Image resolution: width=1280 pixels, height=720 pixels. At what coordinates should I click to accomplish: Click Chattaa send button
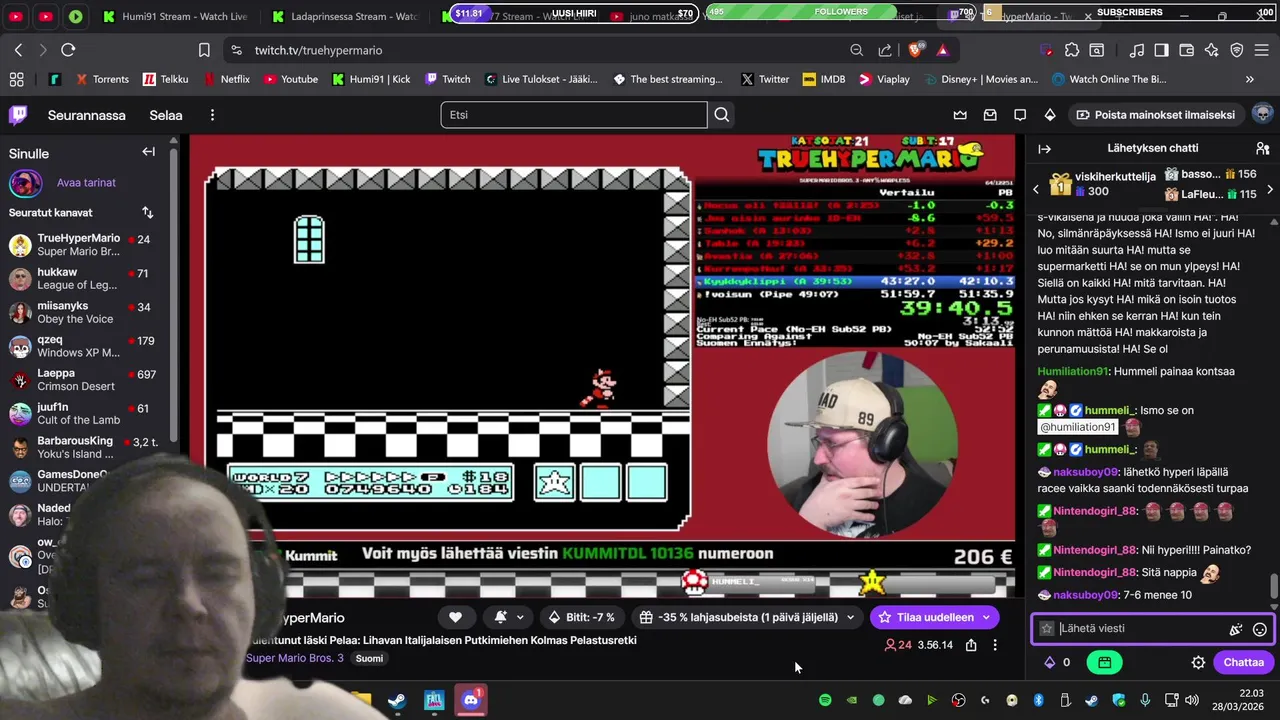(1243, 662)
